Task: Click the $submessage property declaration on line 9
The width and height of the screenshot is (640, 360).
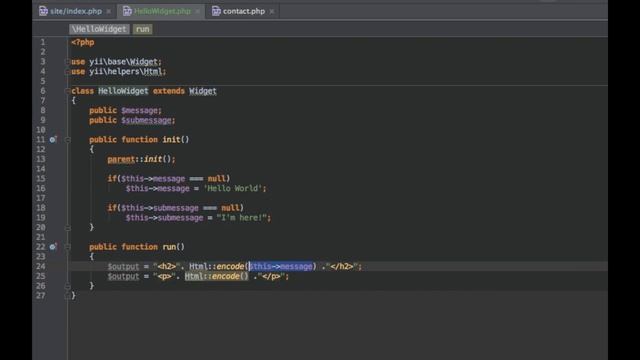Action: [146, 120]
